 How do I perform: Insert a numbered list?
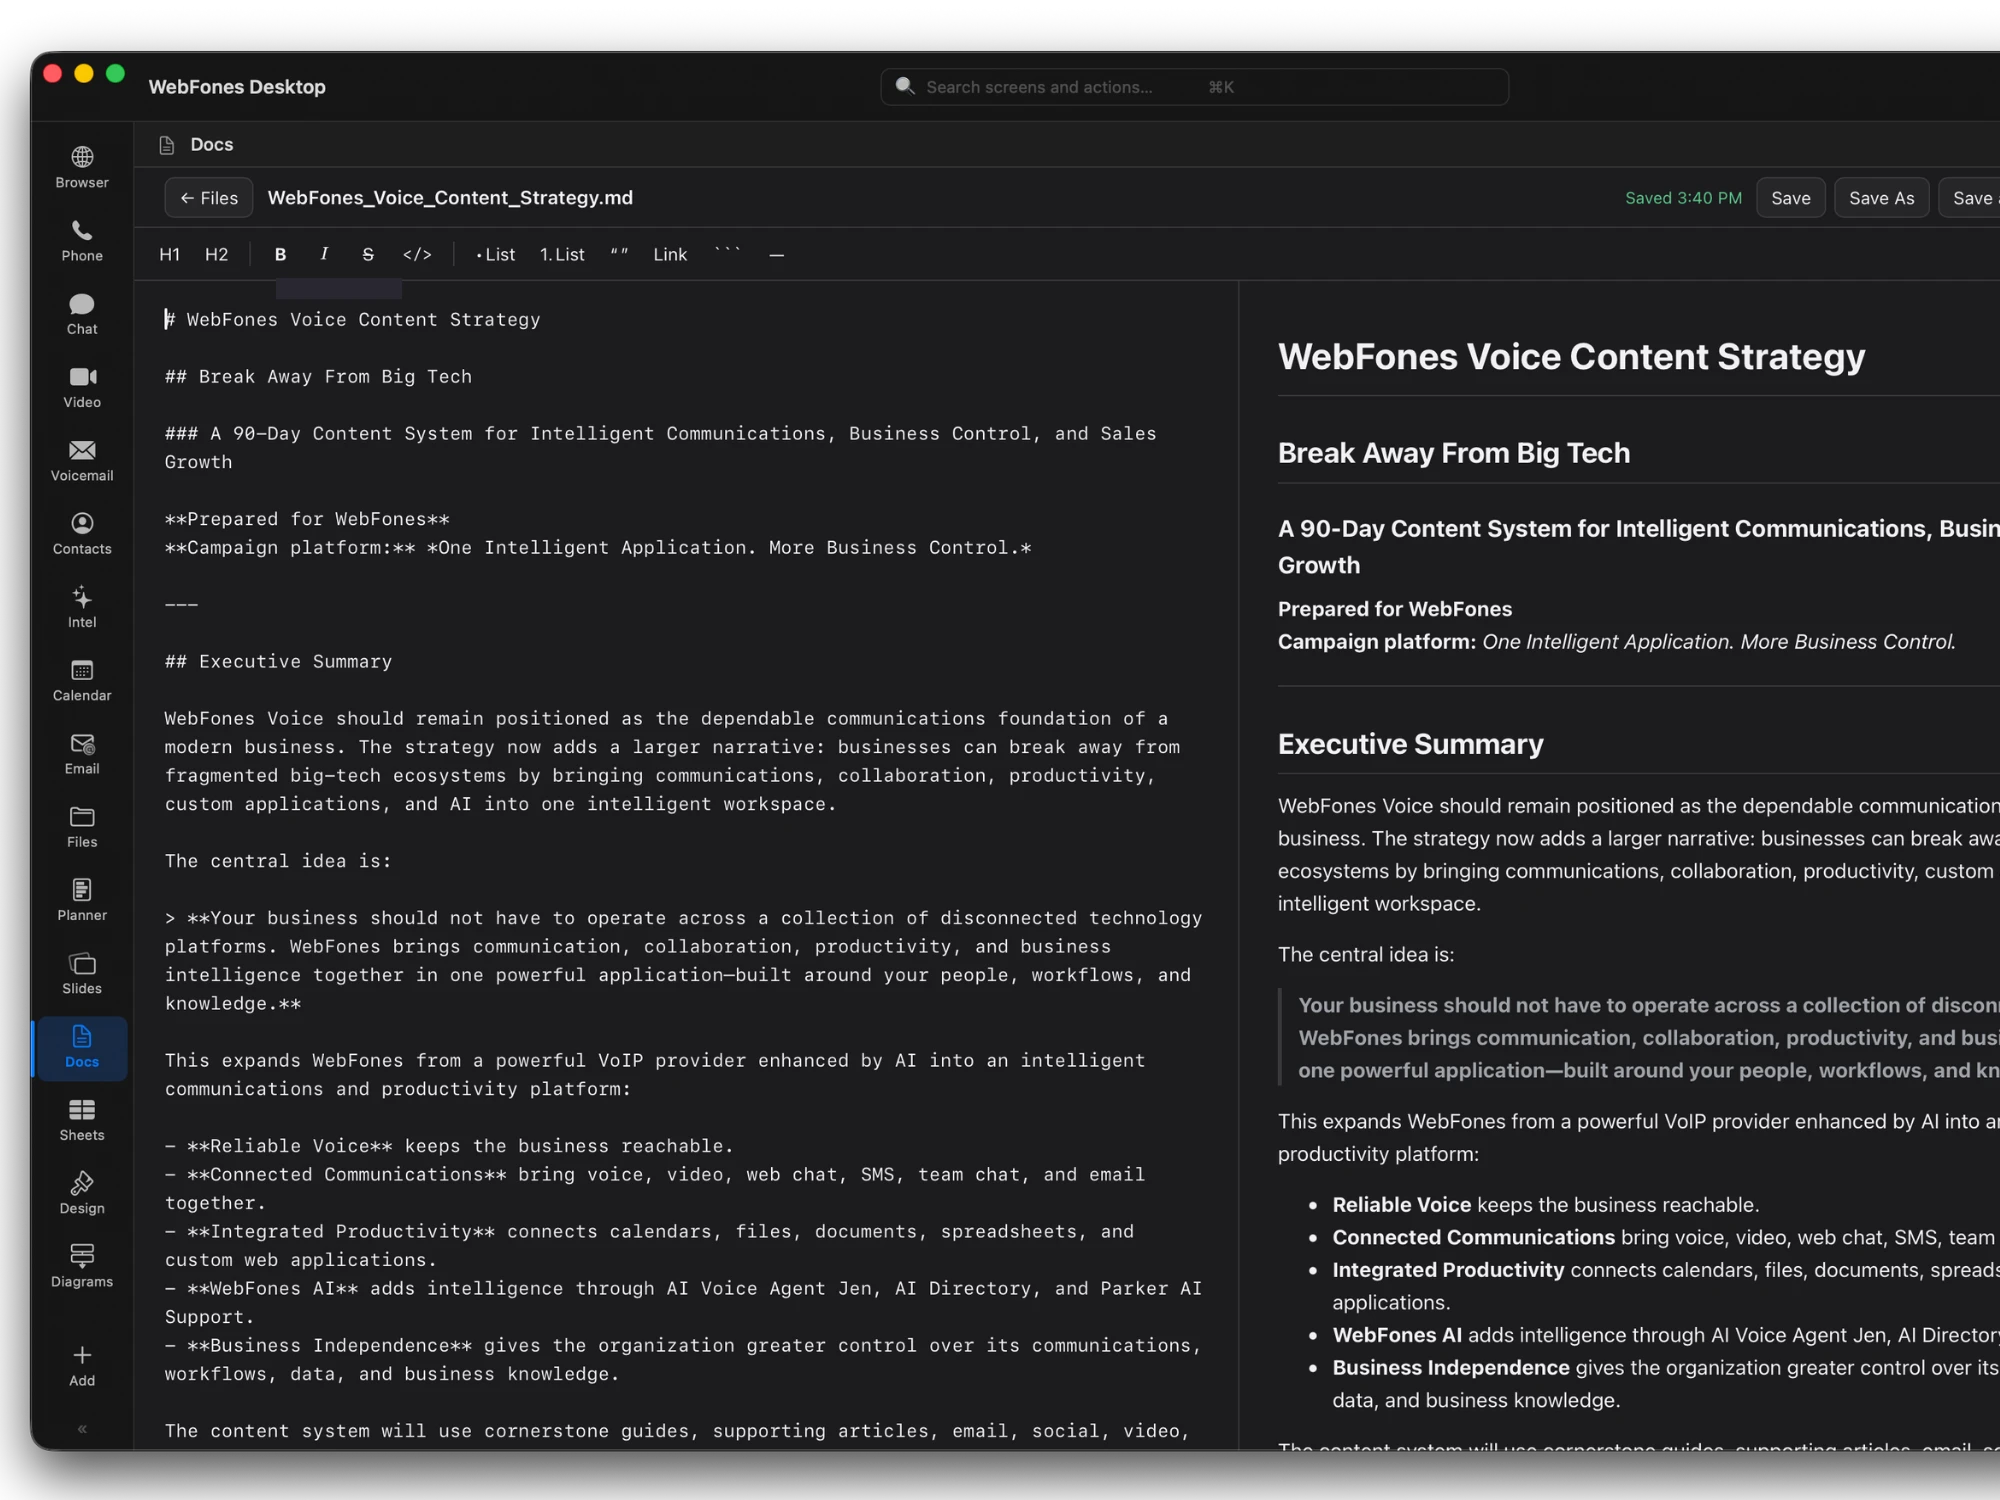[562, 255]
